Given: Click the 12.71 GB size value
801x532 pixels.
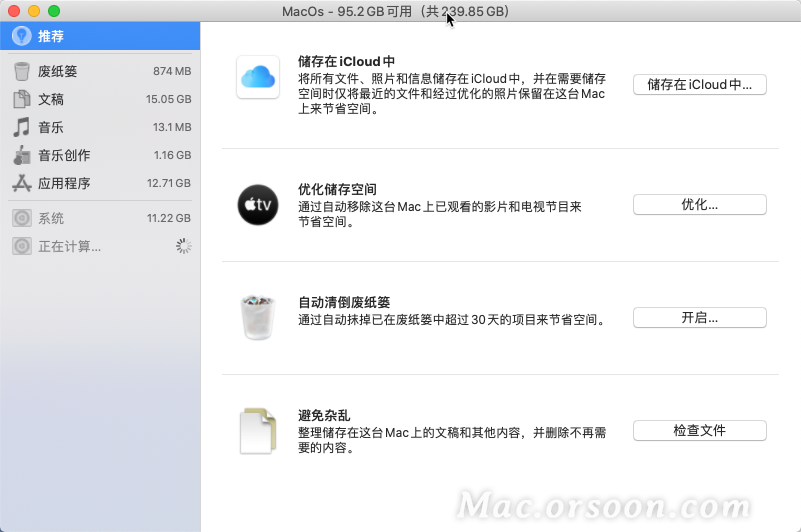Looking at the screenshot, I should pos(169,183).
